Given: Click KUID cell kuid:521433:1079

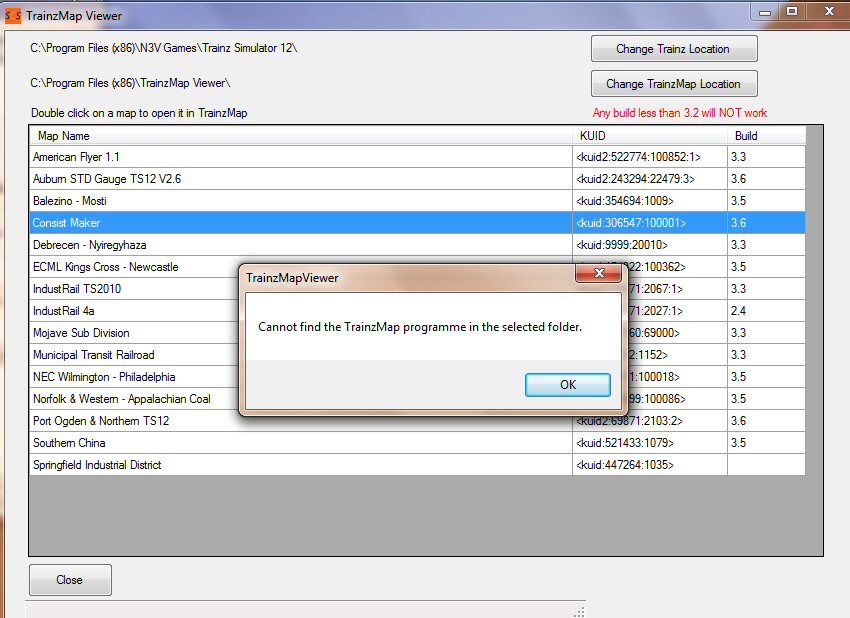Looking at the screenshot, I should (650, 443).
